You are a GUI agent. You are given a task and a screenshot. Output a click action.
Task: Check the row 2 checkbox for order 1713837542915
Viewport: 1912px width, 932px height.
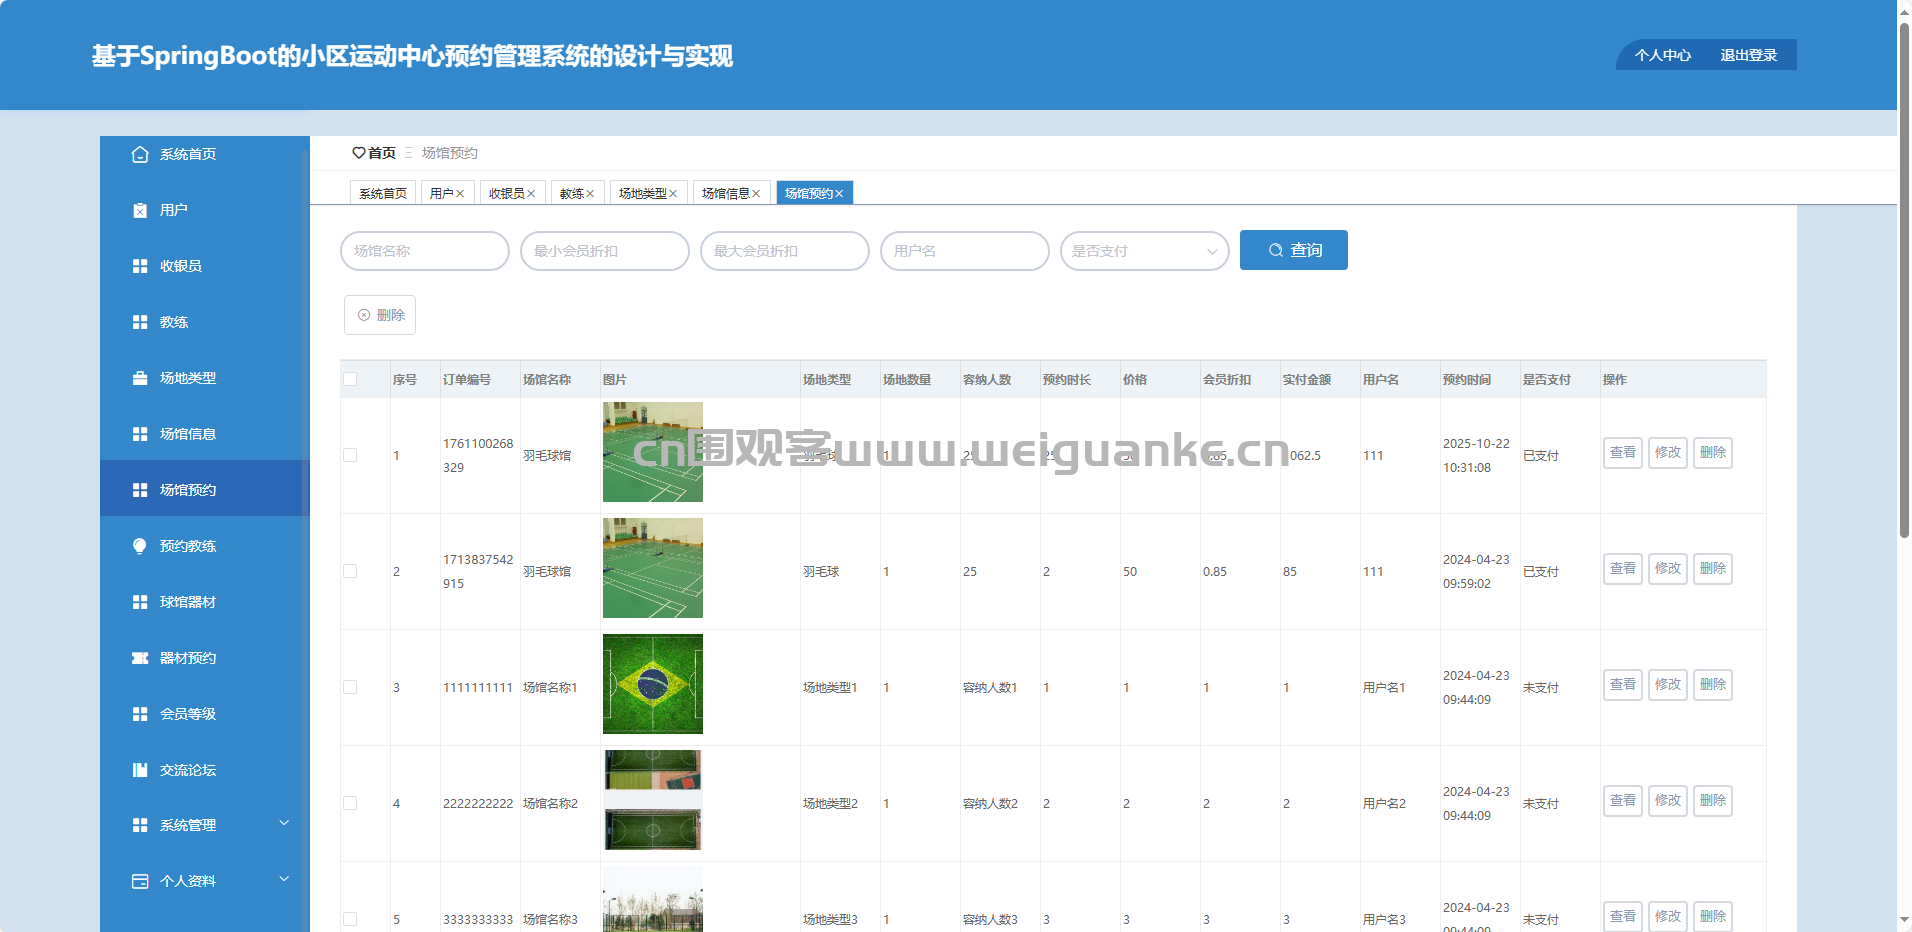[x=350, y=571]
